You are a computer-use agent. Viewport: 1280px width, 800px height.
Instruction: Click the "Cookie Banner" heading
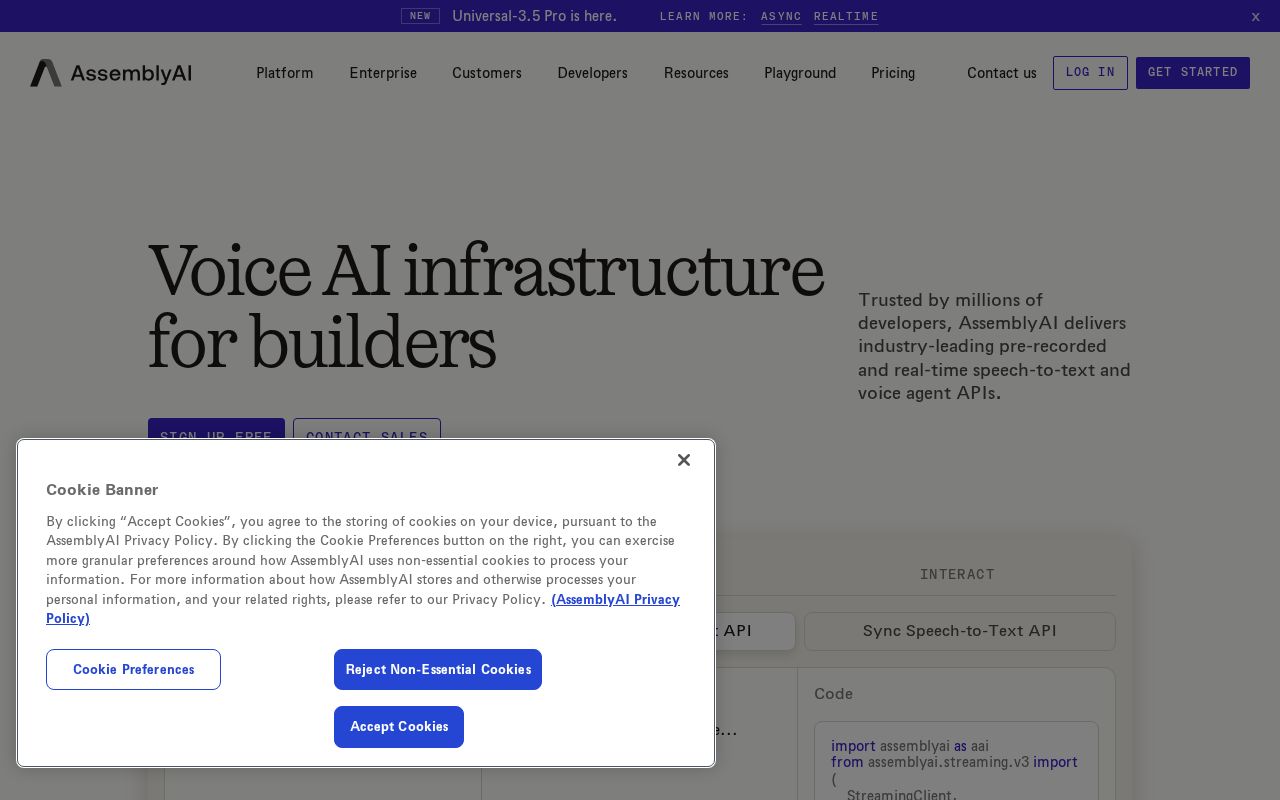[x=102, y=489]
